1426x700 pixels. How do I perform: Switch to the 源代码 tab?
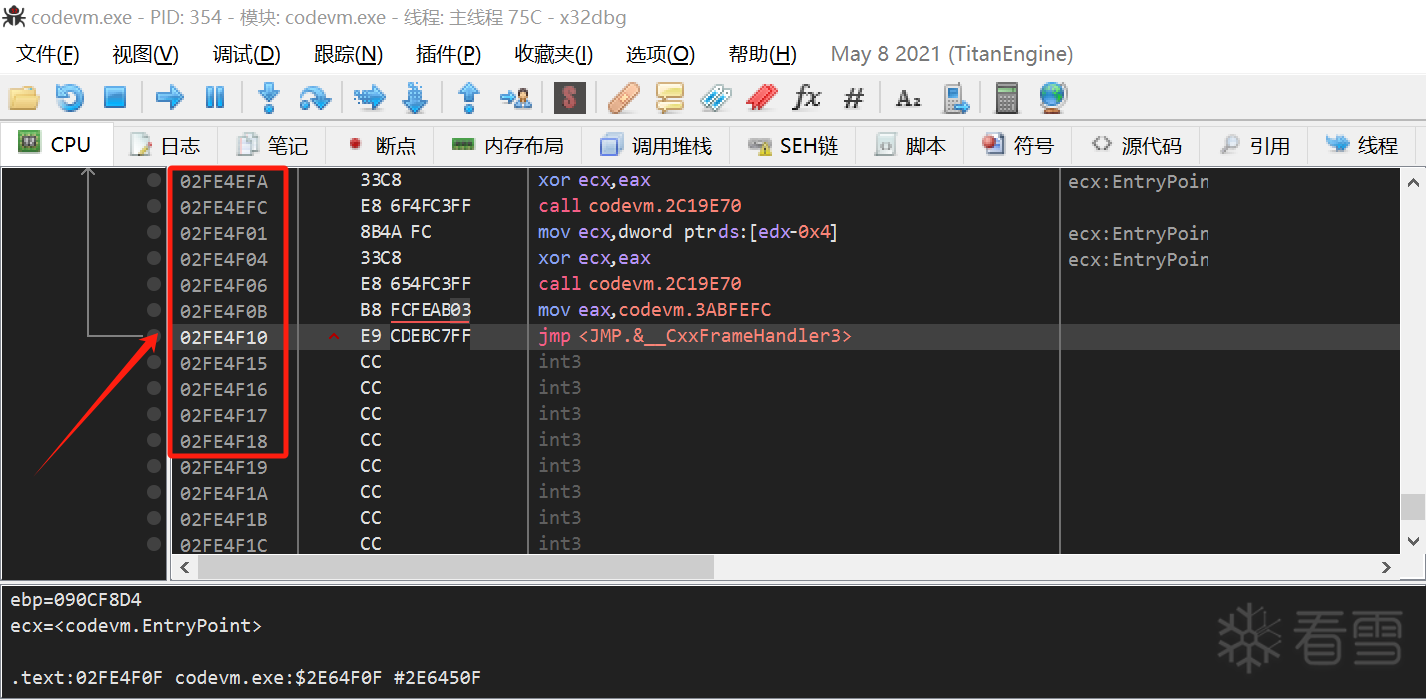pyautogui.click(x=1136, y=146)
